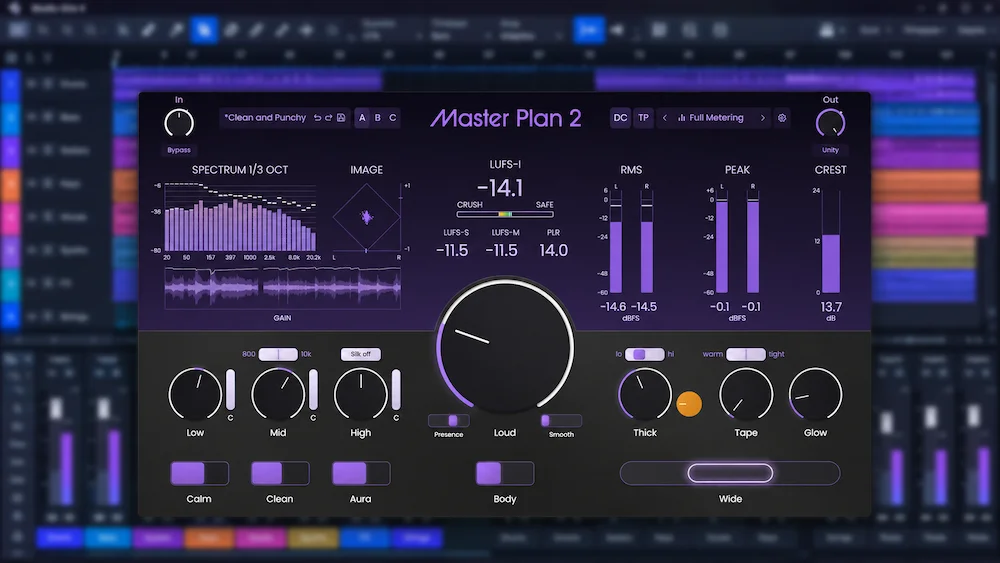Click the Peak level meter bars
Viewport: 1000px width, 563px height.
coord(737,241)
